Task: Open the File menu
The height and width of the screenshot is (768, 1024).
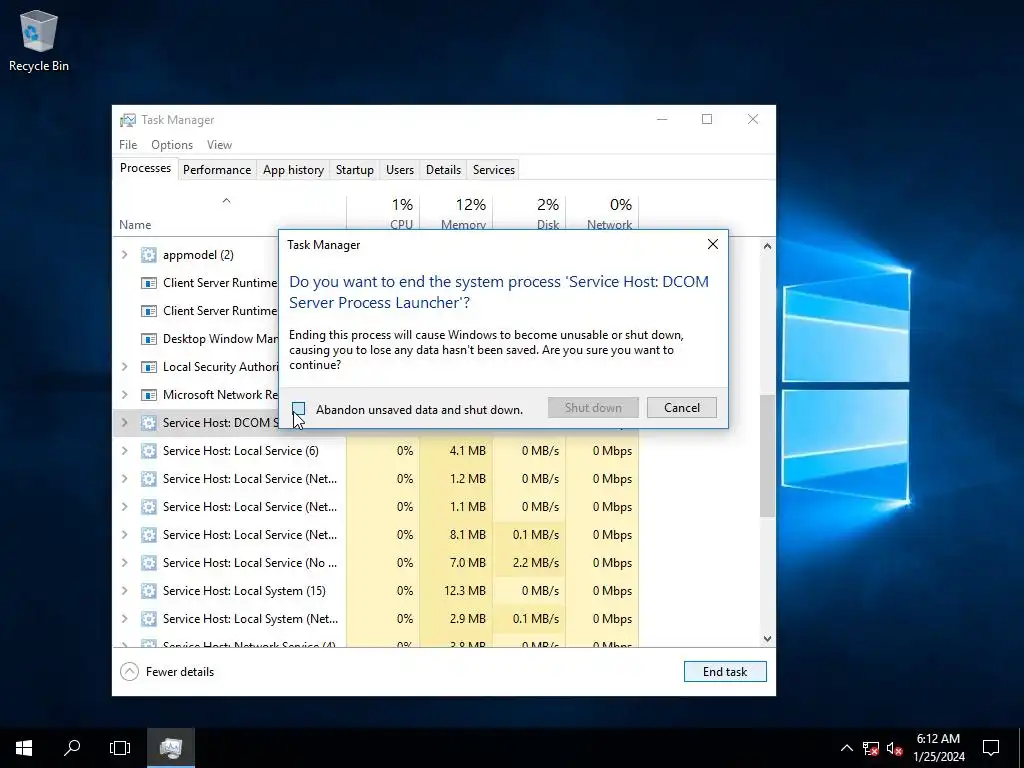Action: coord(128,144)
